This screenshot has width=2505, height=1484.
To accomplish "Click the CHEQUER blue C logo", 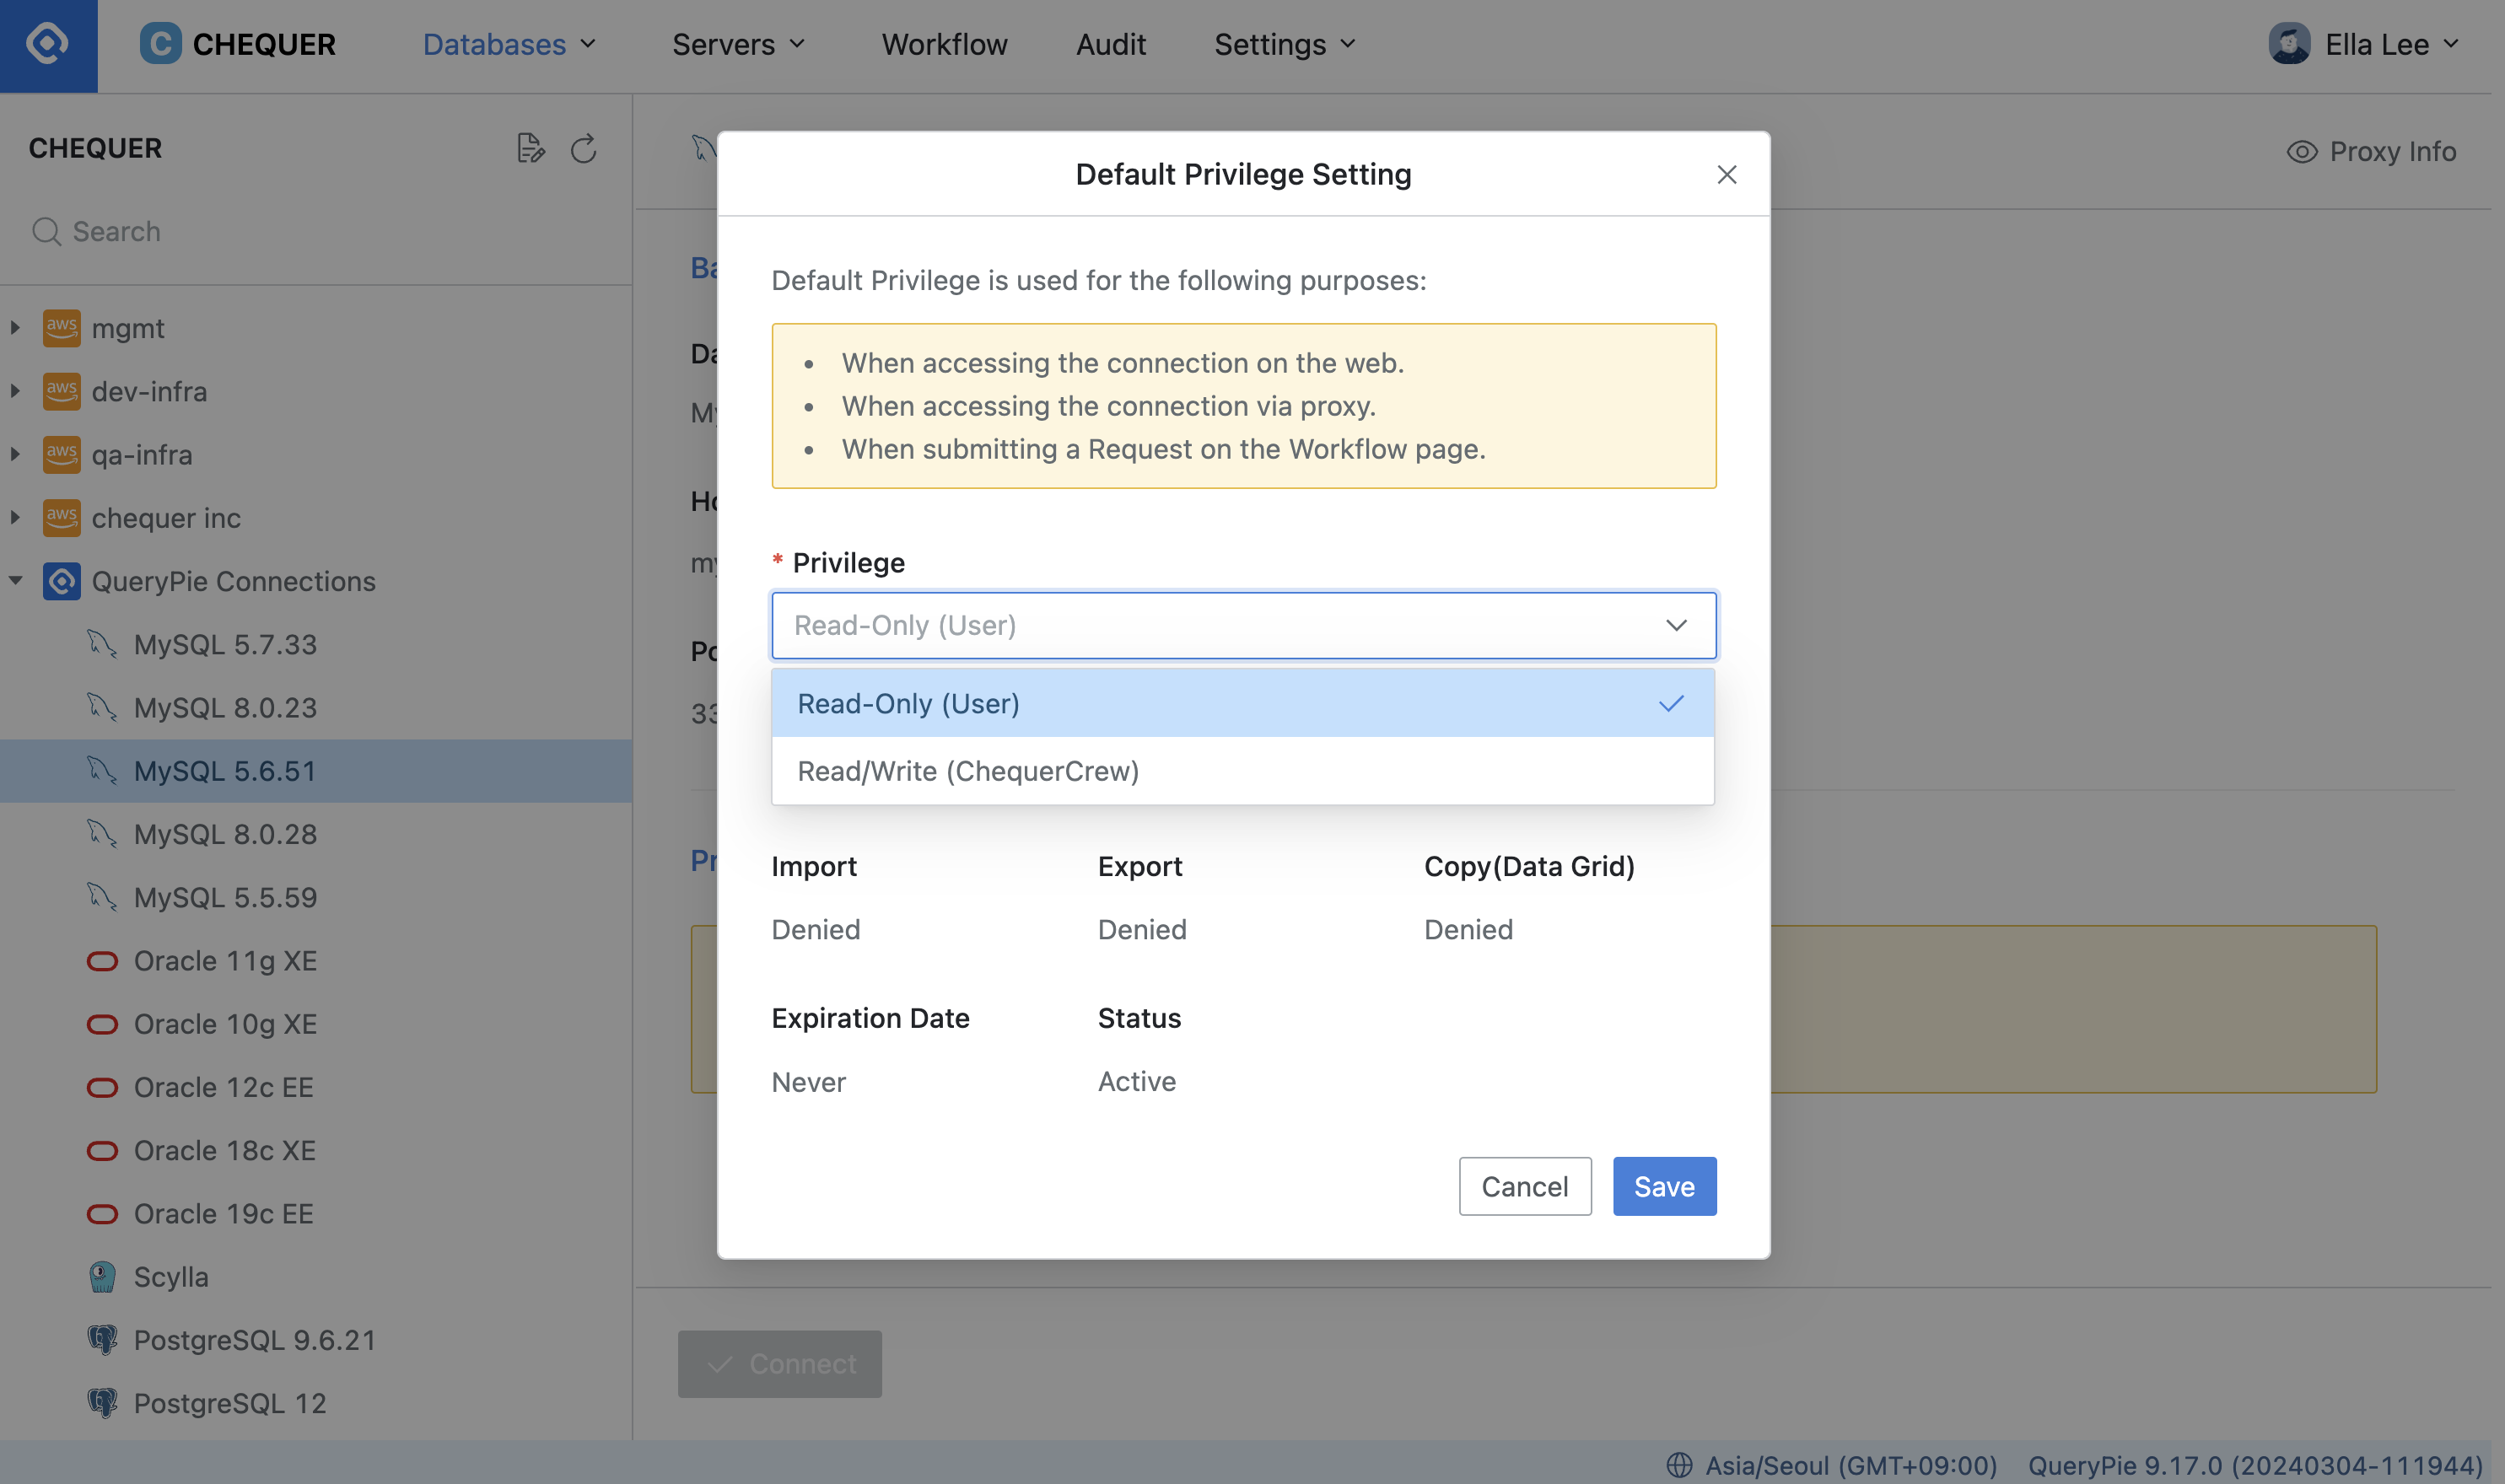I will [160, 44].
